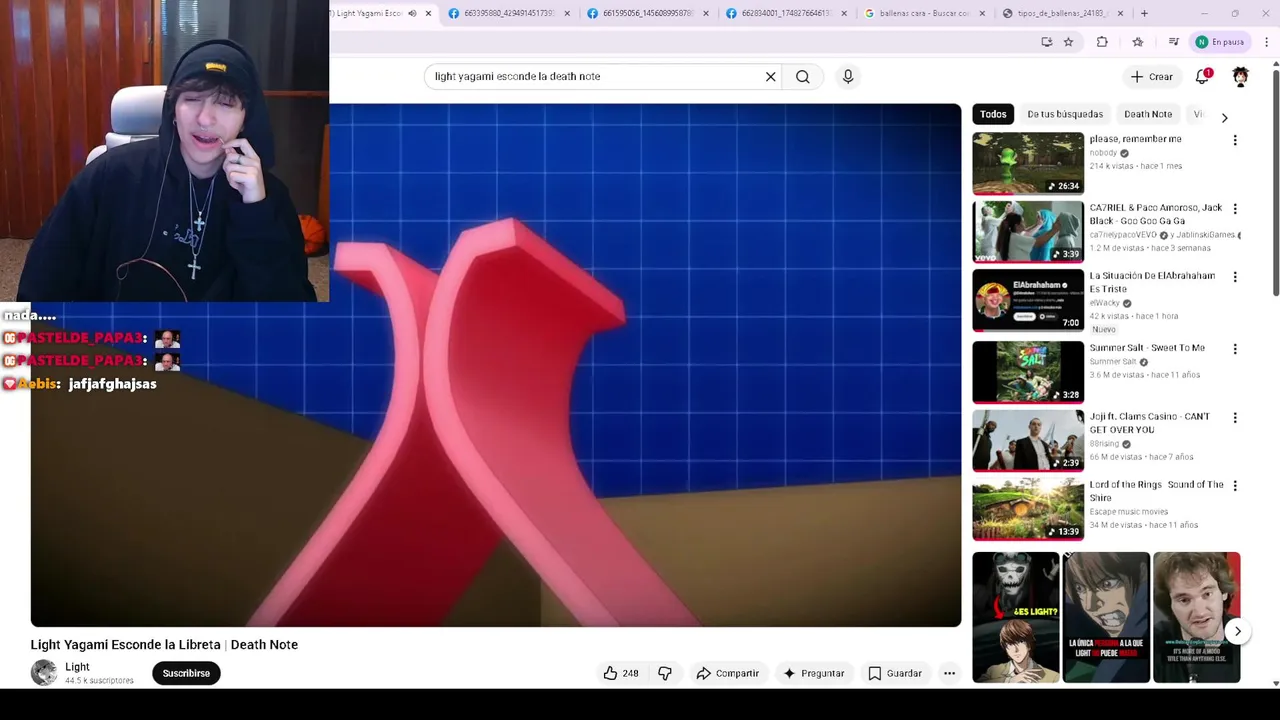The height and width of the screenshot is (720, 1280).
Task: Open the notifications bell
Action: [1203, 76]
